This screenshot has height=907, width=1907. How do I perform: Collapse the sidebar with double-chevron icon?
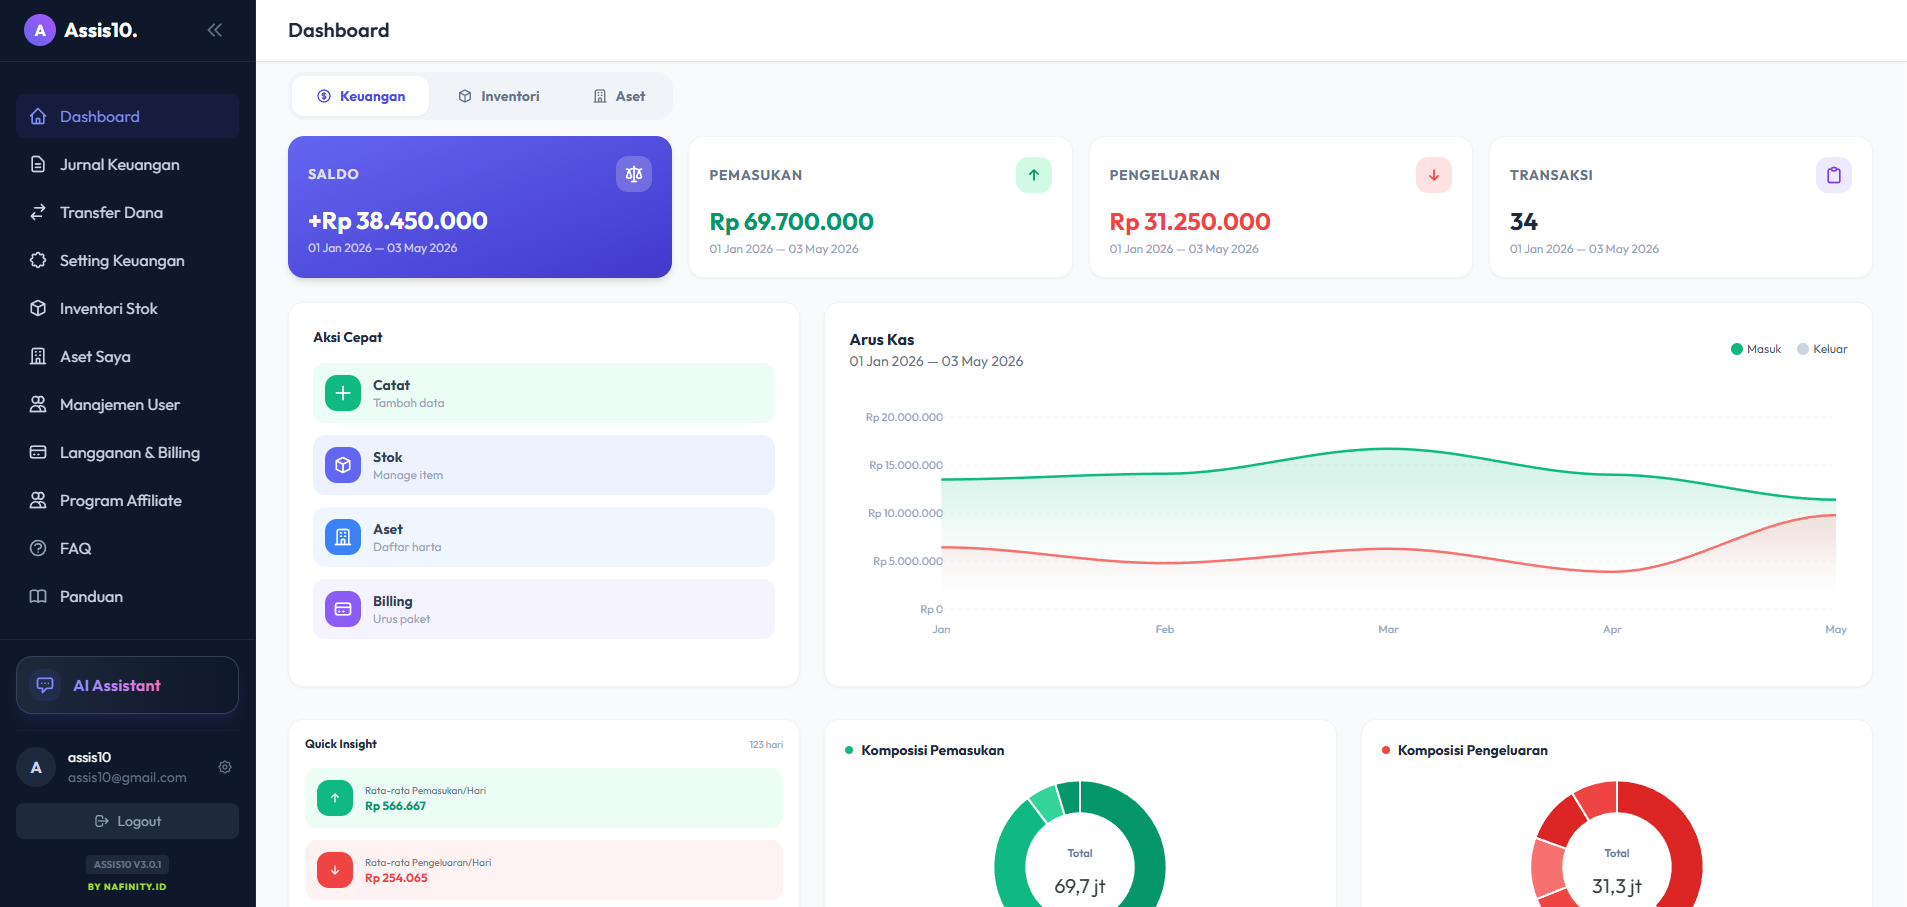tap(214, 30)
